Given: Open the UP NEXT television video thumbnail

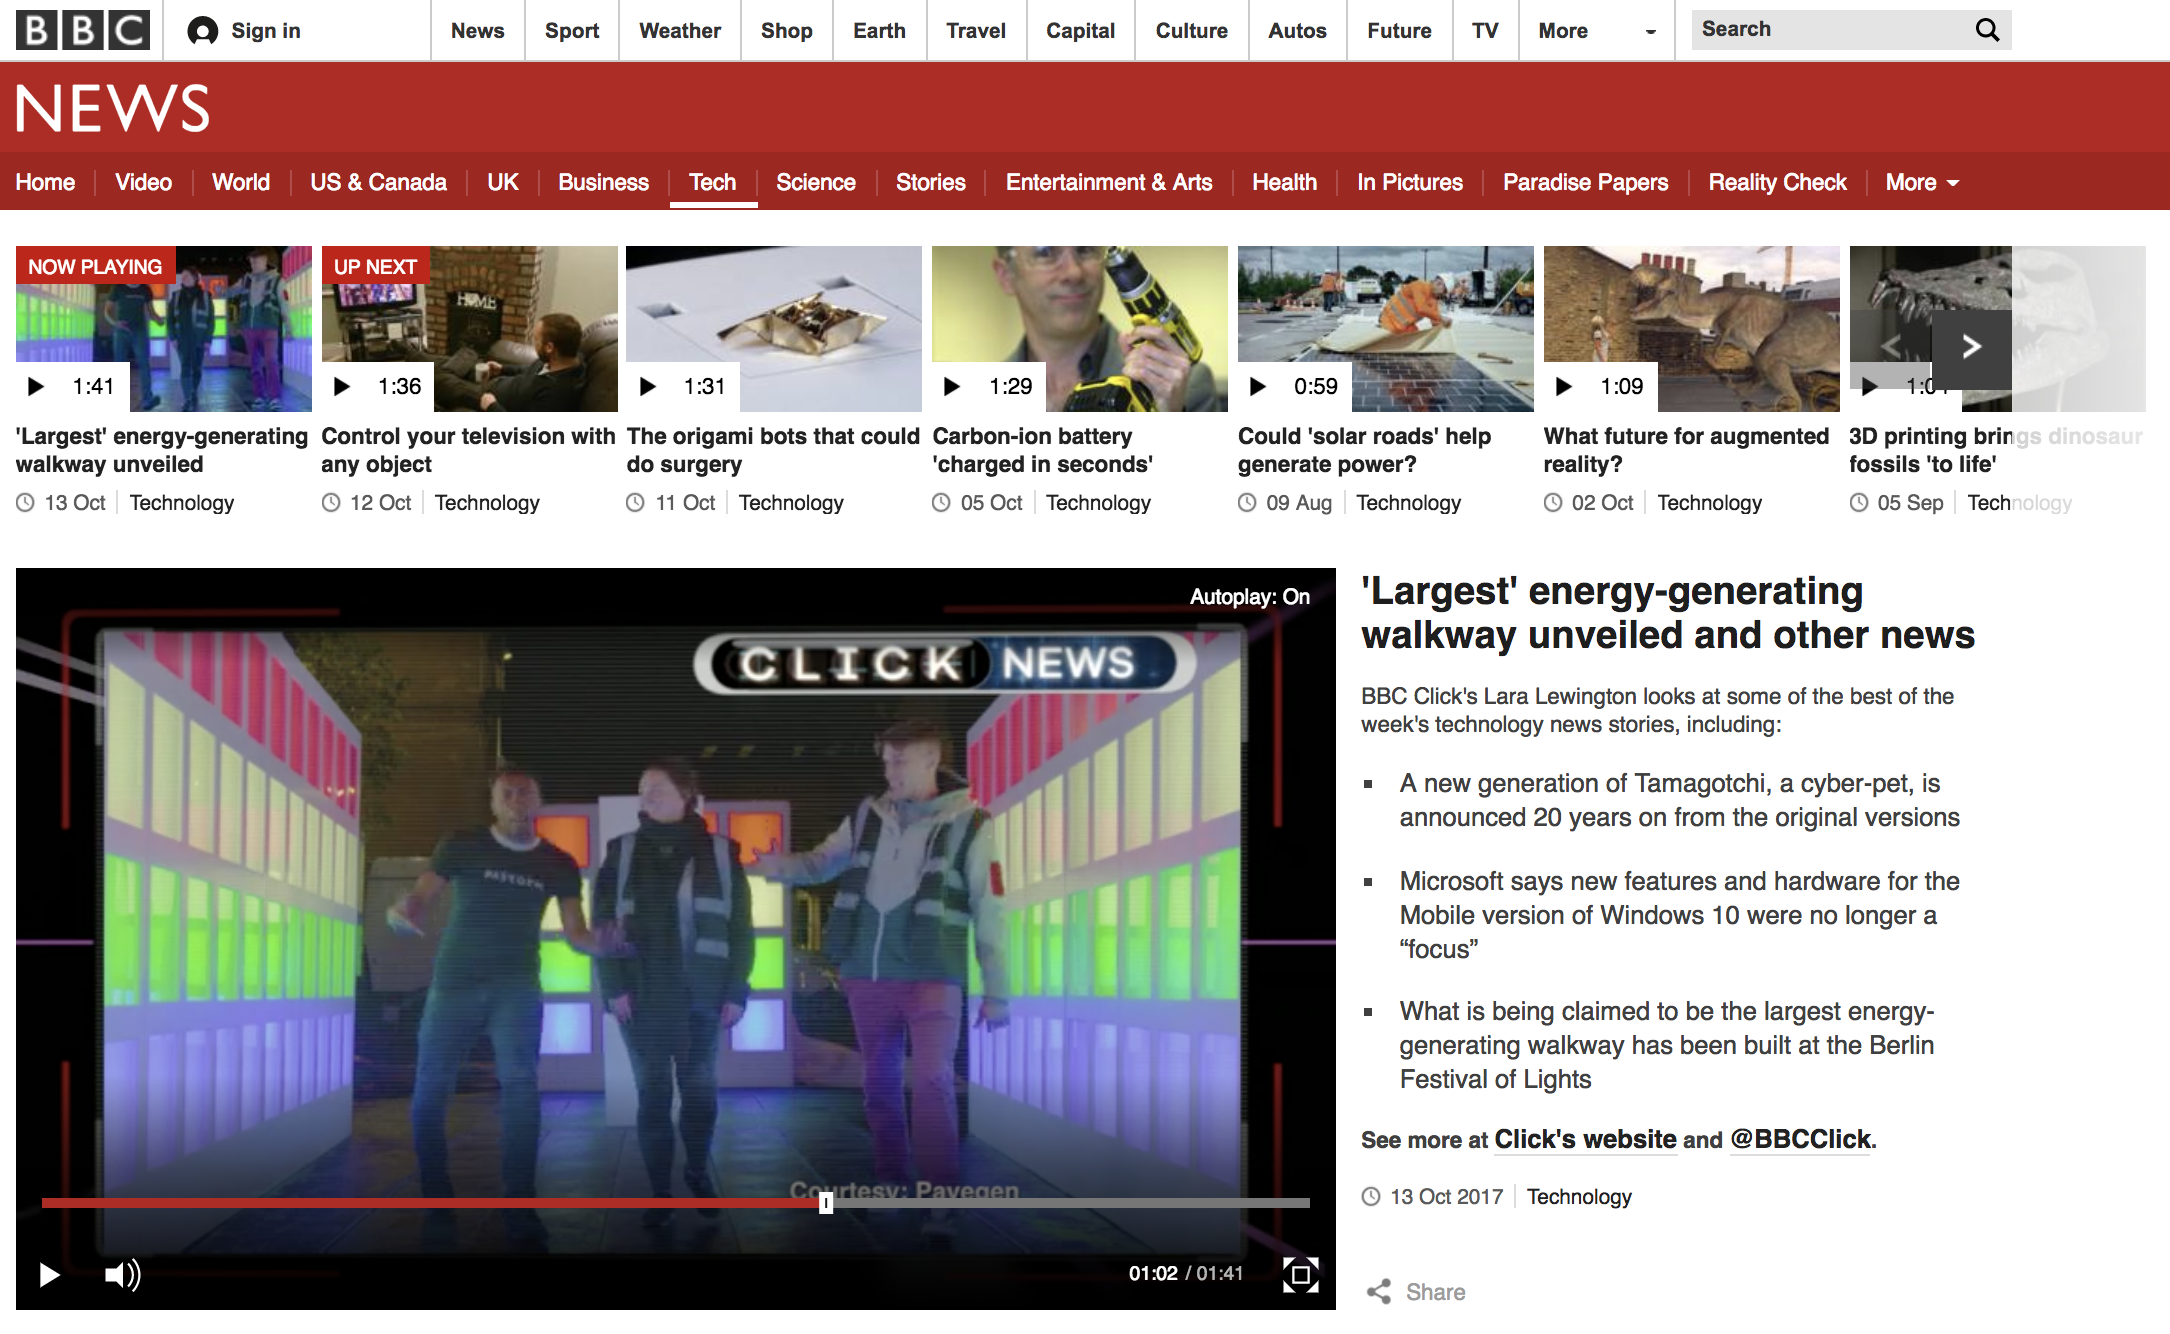Looking at the screenshot, I should 469,329.
